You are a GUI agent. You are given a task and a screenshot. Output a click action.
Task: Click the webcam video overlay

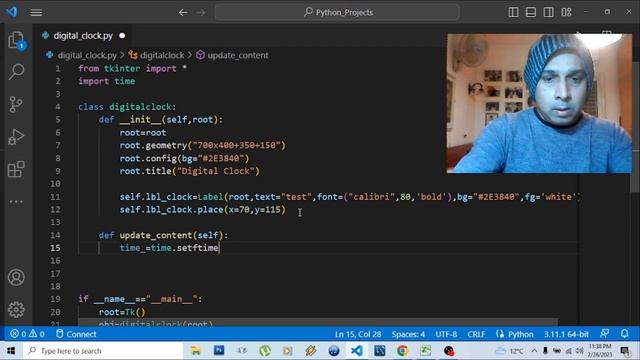click(x=539, y=103)
